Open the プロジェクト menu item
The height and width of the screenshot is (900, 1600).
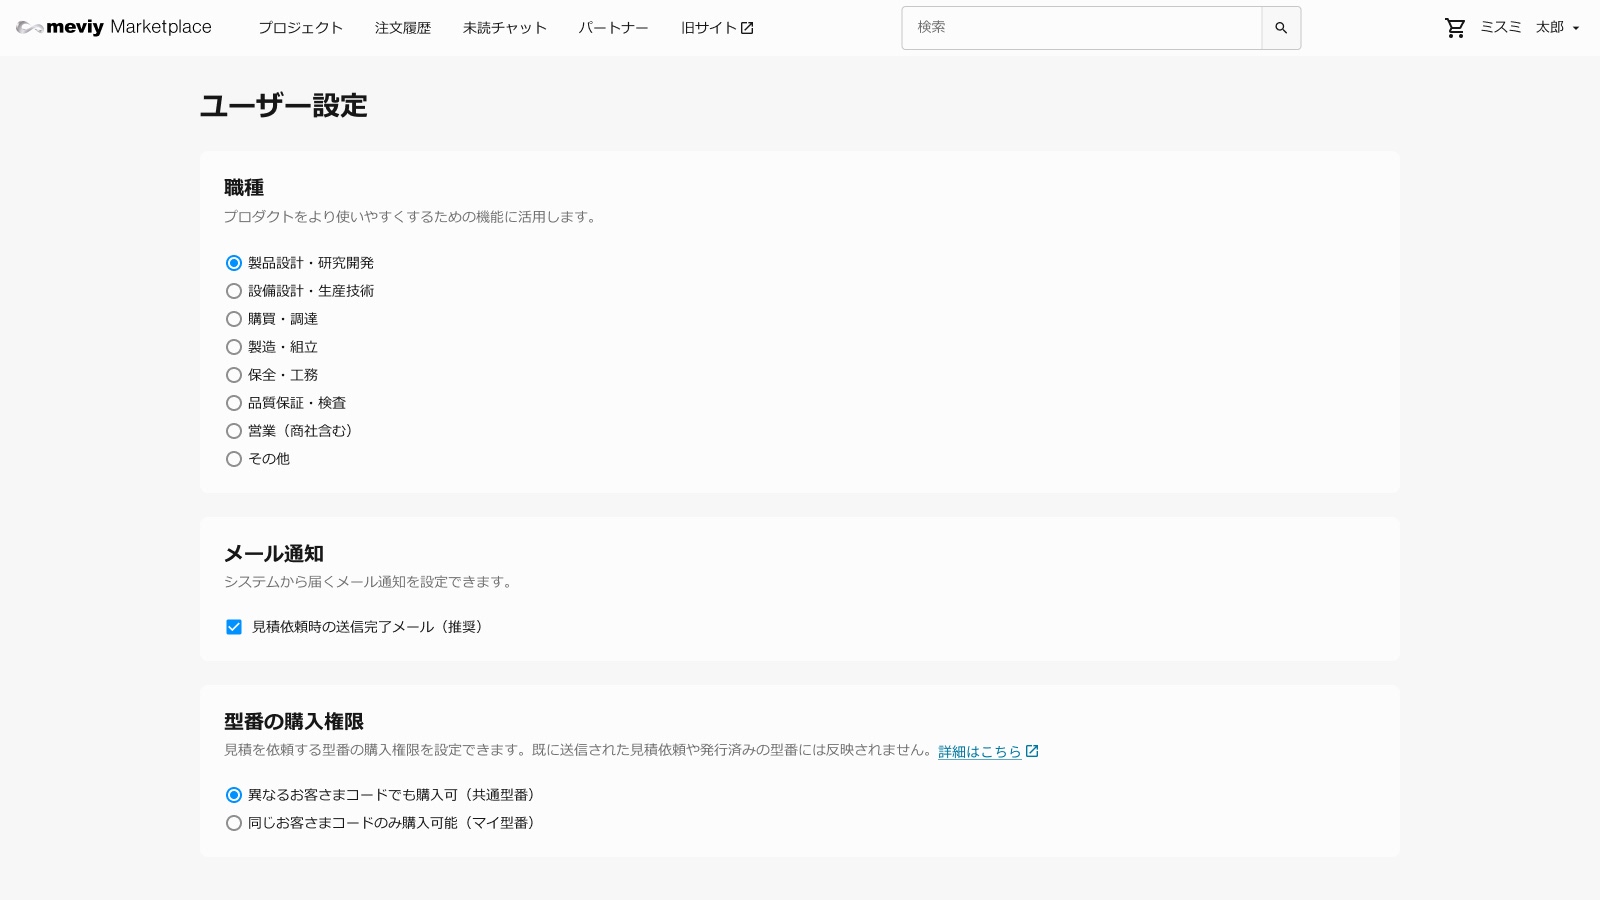tap(300, 28)
